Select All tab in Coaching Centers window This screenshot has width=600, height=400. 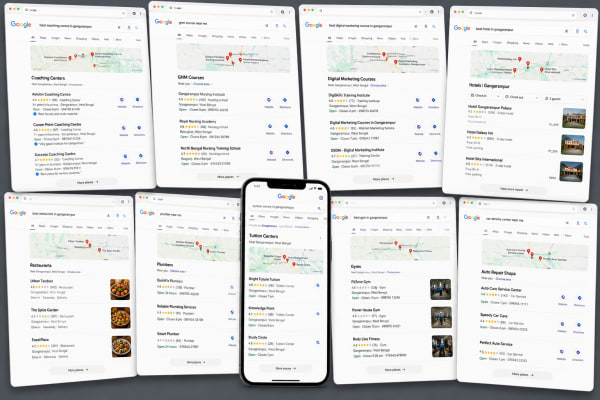point(33,38)
